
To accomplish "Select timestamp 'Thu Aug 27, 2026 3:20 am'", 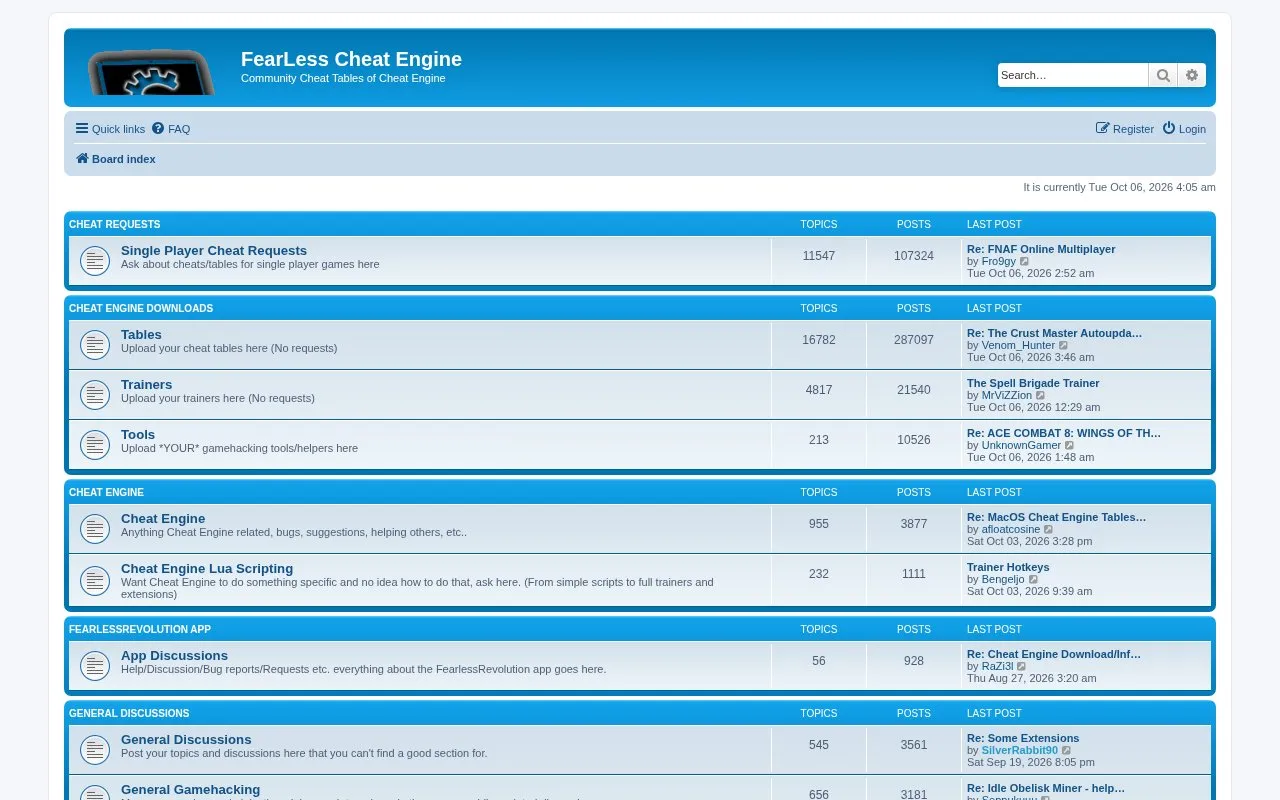I will pos(1031,678).
